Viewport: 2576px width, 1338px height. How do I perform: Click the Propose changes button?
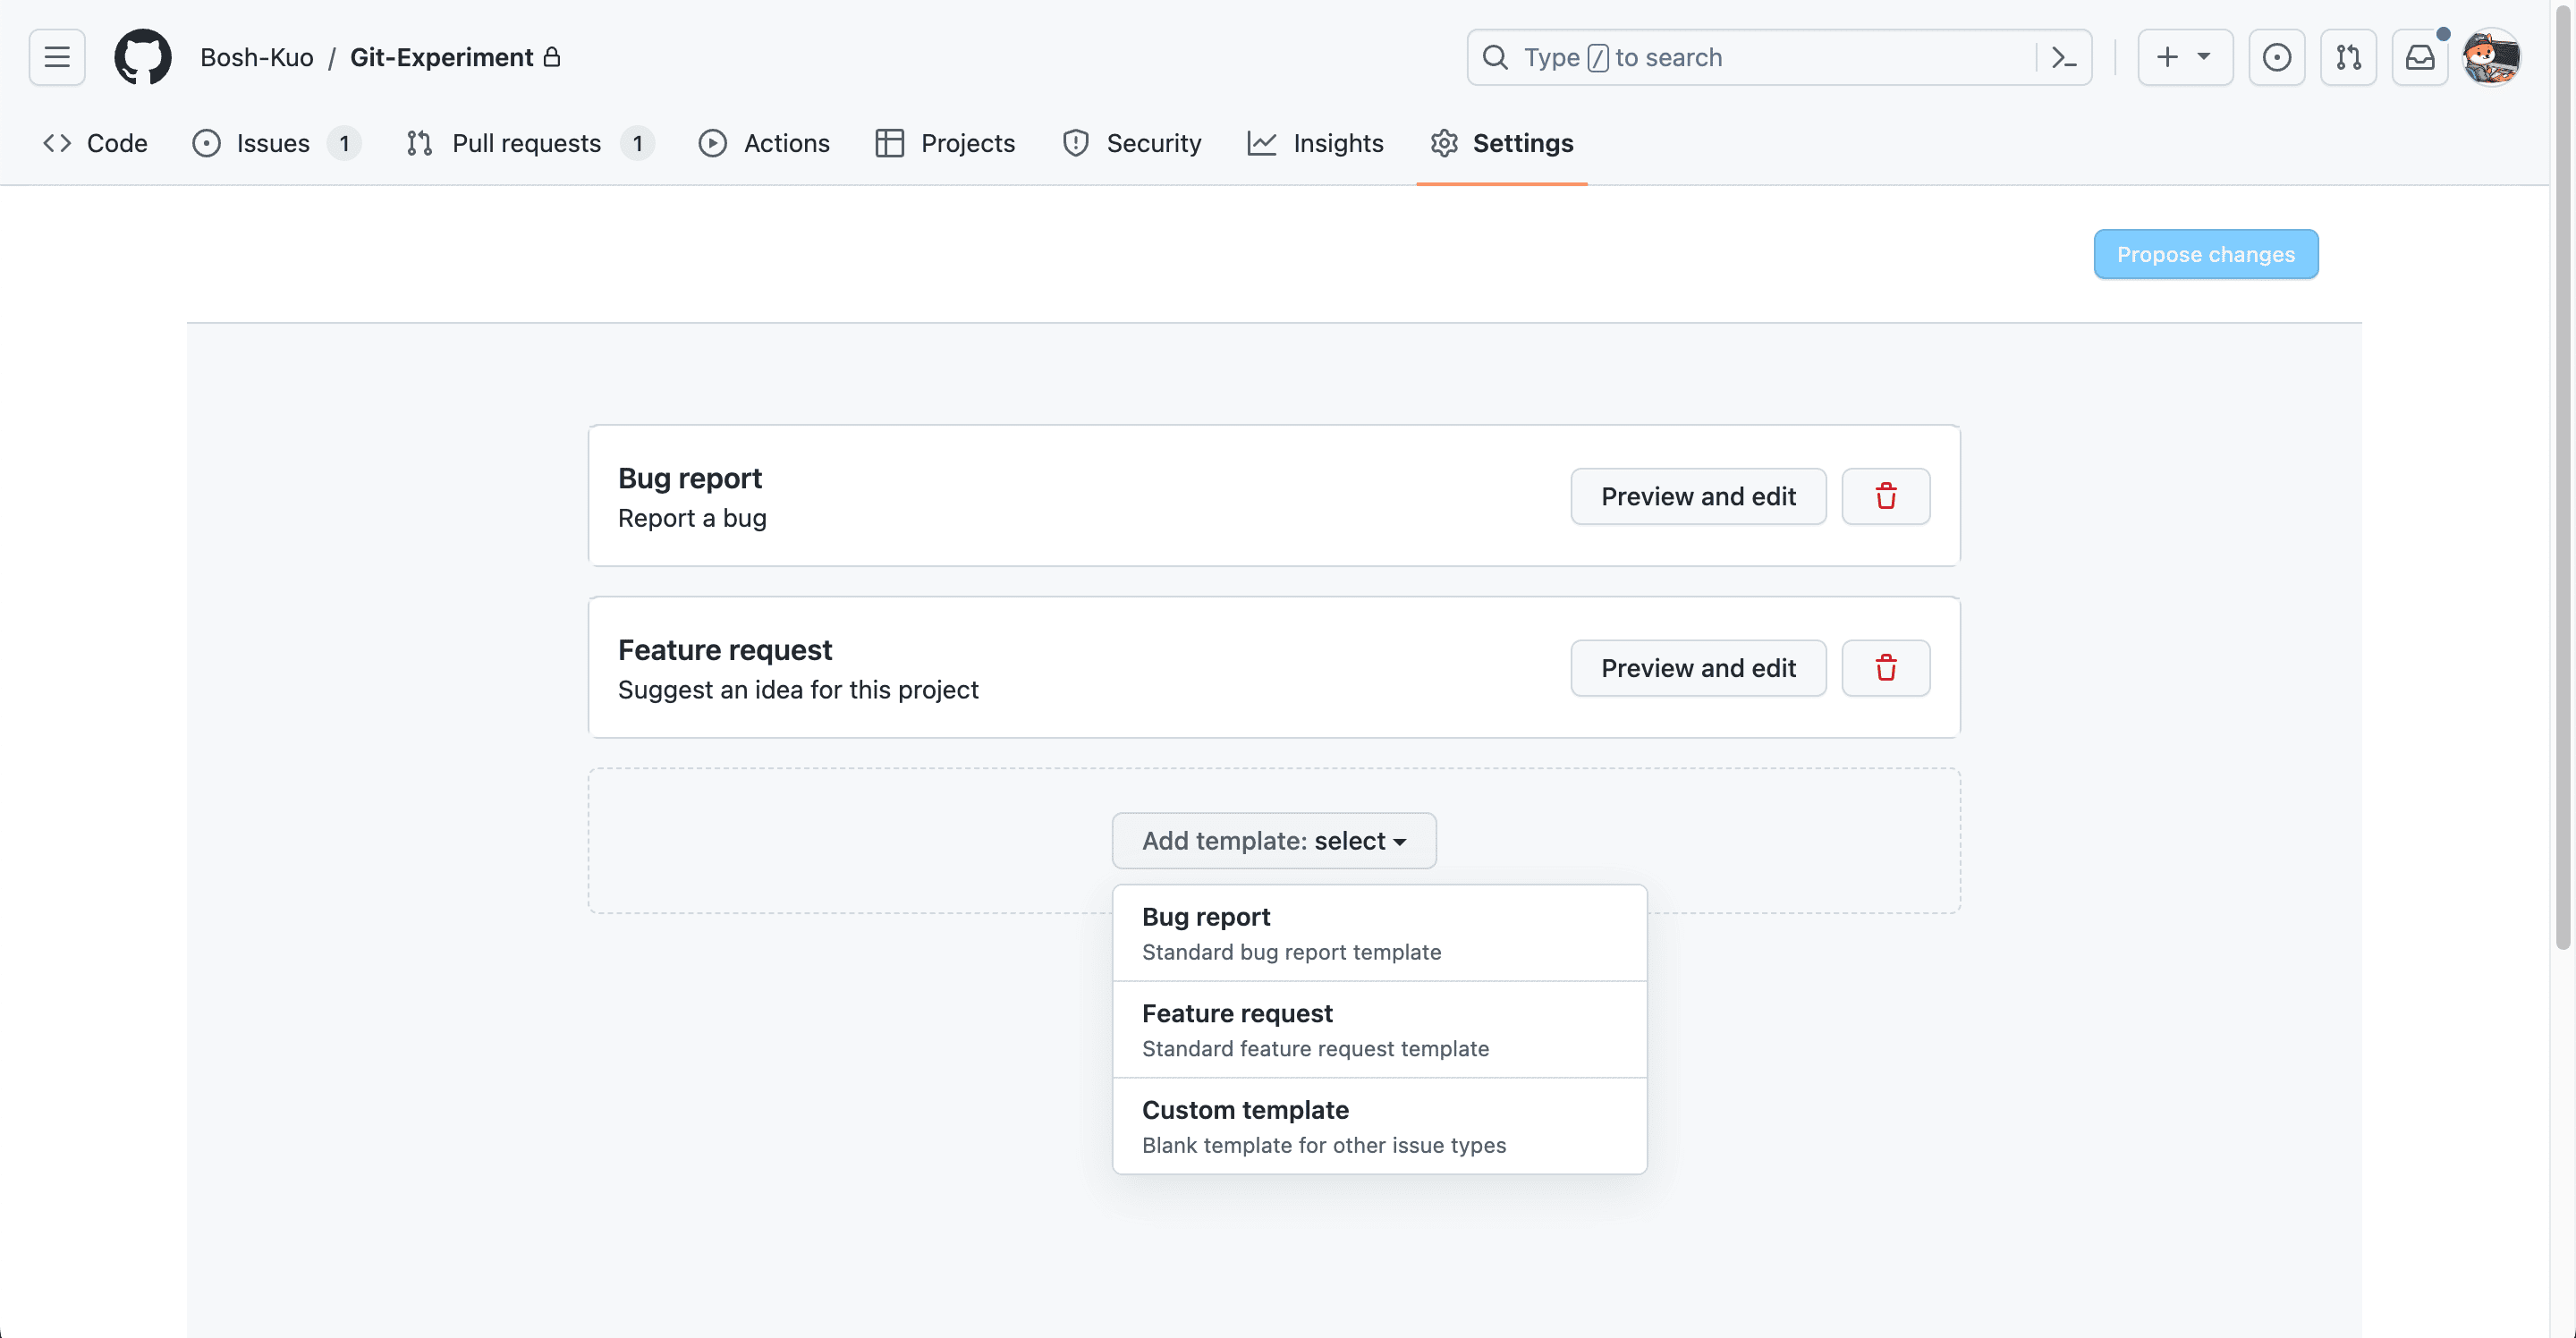[2206, 254]
